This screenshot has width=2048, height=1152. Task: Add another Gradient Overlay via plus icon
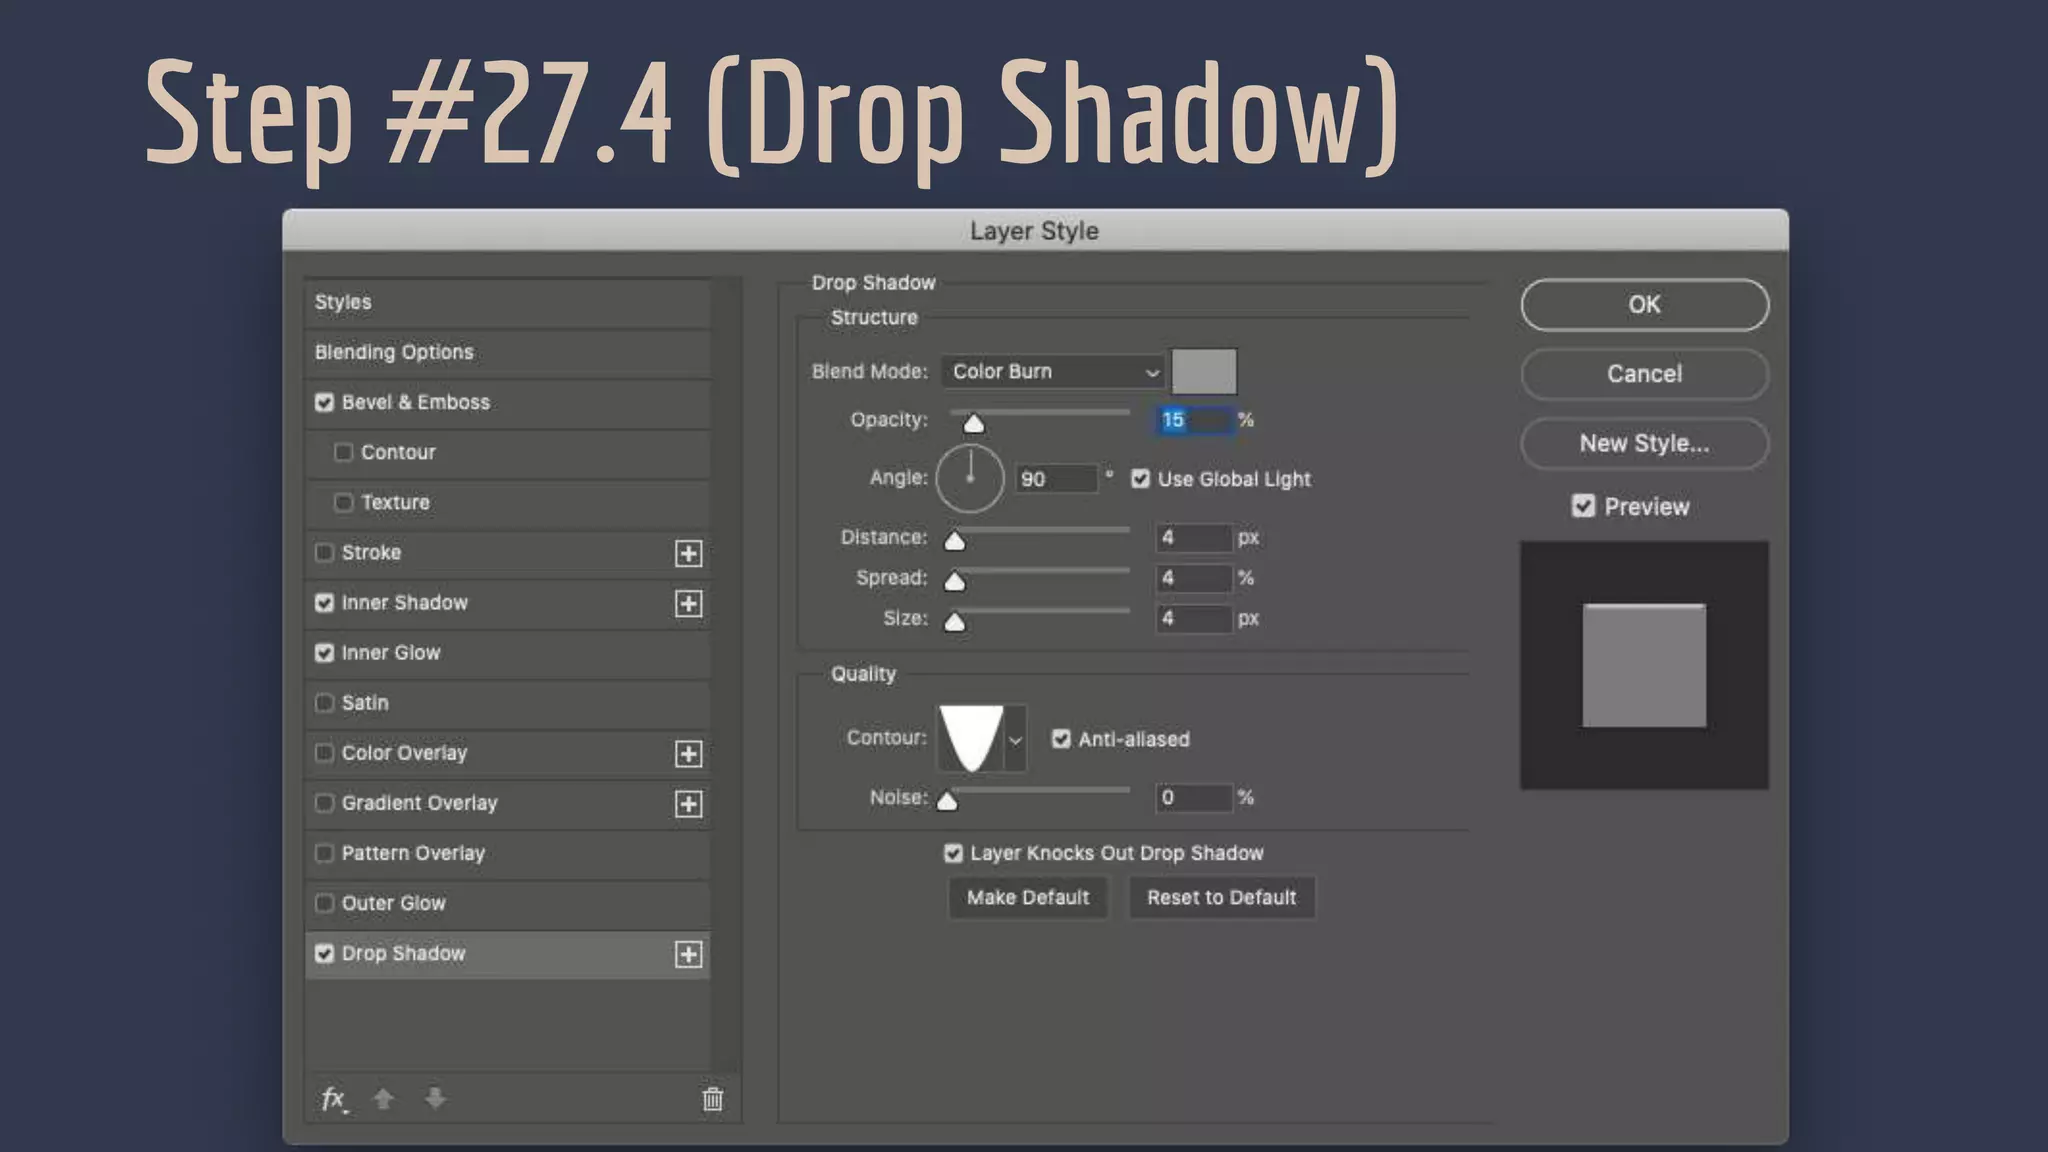coord(688,804)
